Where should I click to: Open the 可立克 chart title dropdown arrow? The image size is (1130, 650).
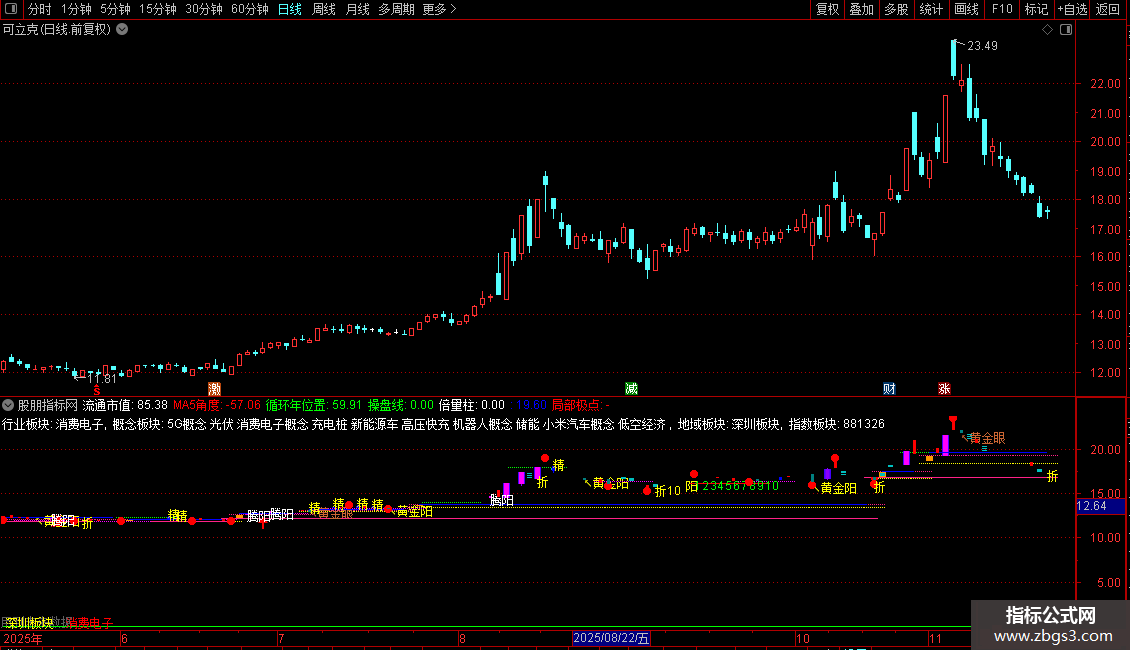point(123,30)
